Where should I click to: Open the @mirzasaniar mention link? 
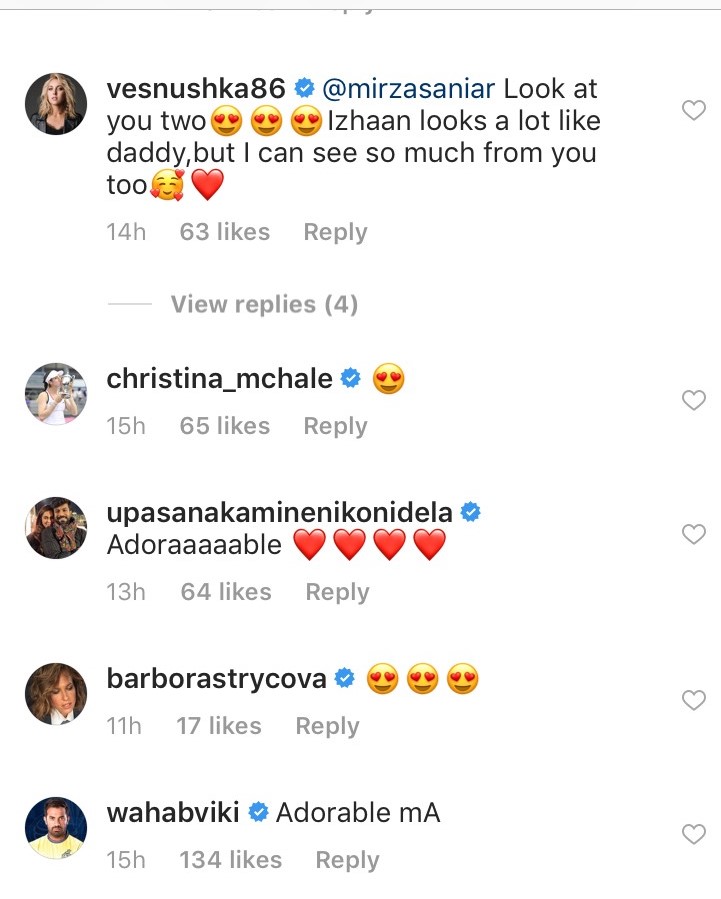(x=408, y=88)
